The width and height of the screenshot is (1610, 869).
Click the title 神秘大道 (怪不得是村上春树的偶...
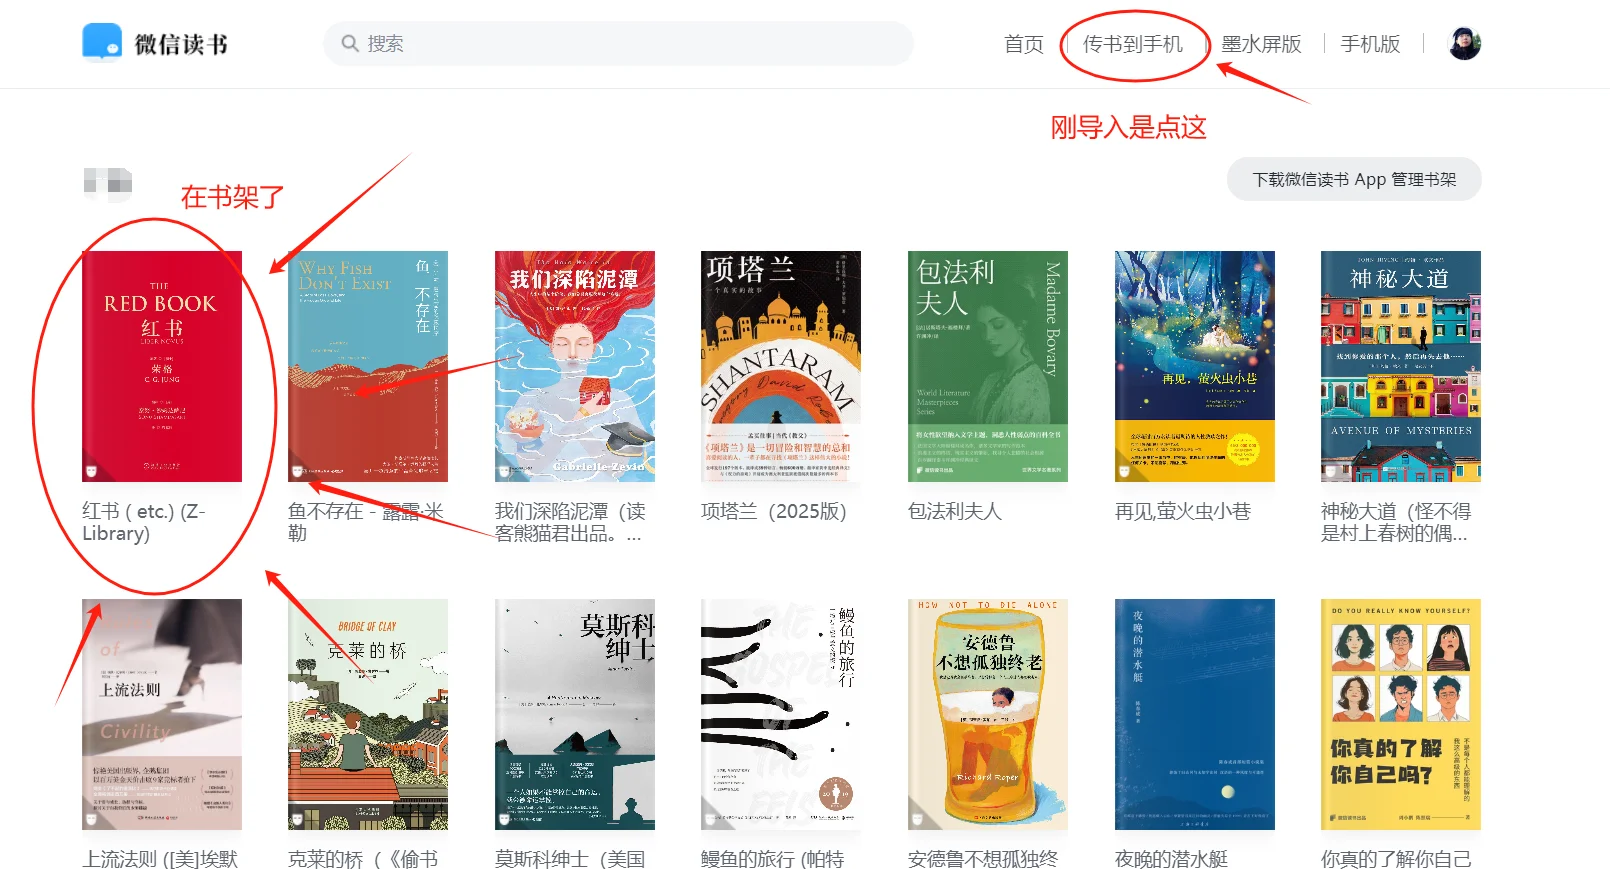click(1396, 522)
